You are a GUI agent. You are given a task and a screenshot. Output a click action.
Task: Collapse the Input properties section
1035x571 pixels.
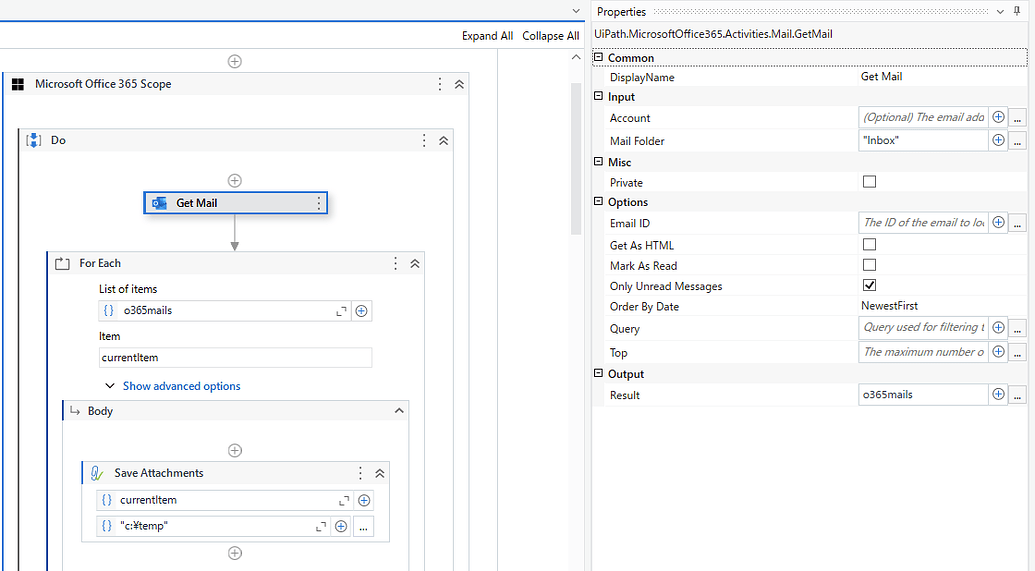[599, 96]
